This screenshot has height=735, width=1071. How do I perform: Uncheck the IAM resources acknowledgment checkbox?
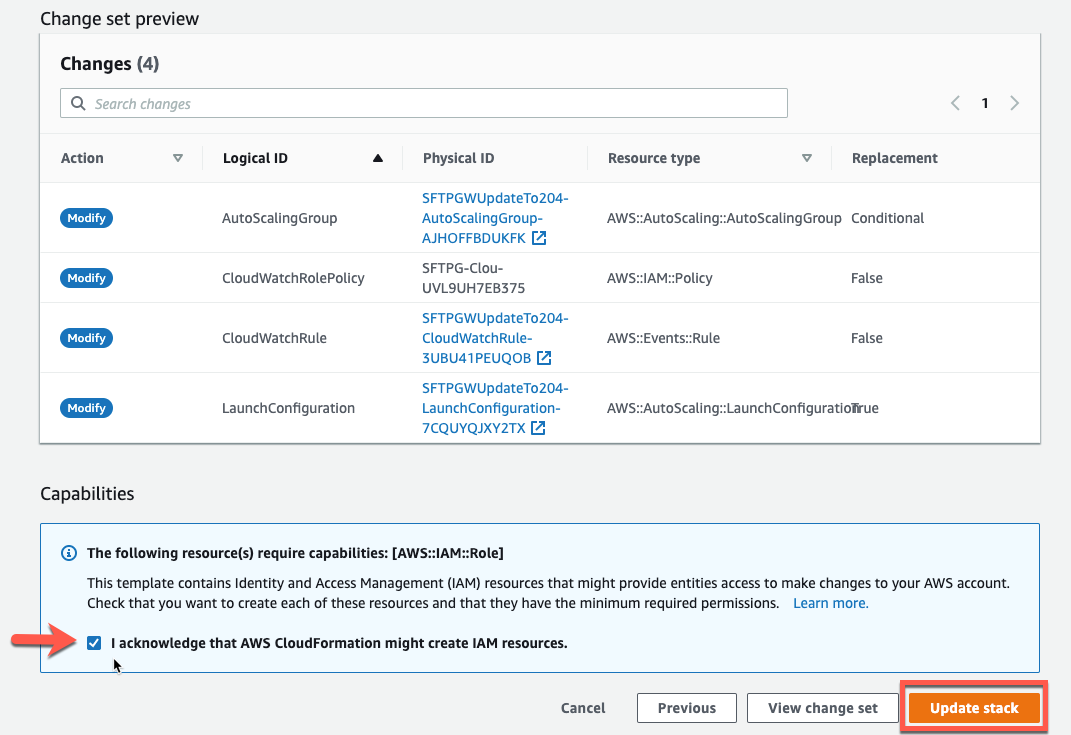pos(94,643)
